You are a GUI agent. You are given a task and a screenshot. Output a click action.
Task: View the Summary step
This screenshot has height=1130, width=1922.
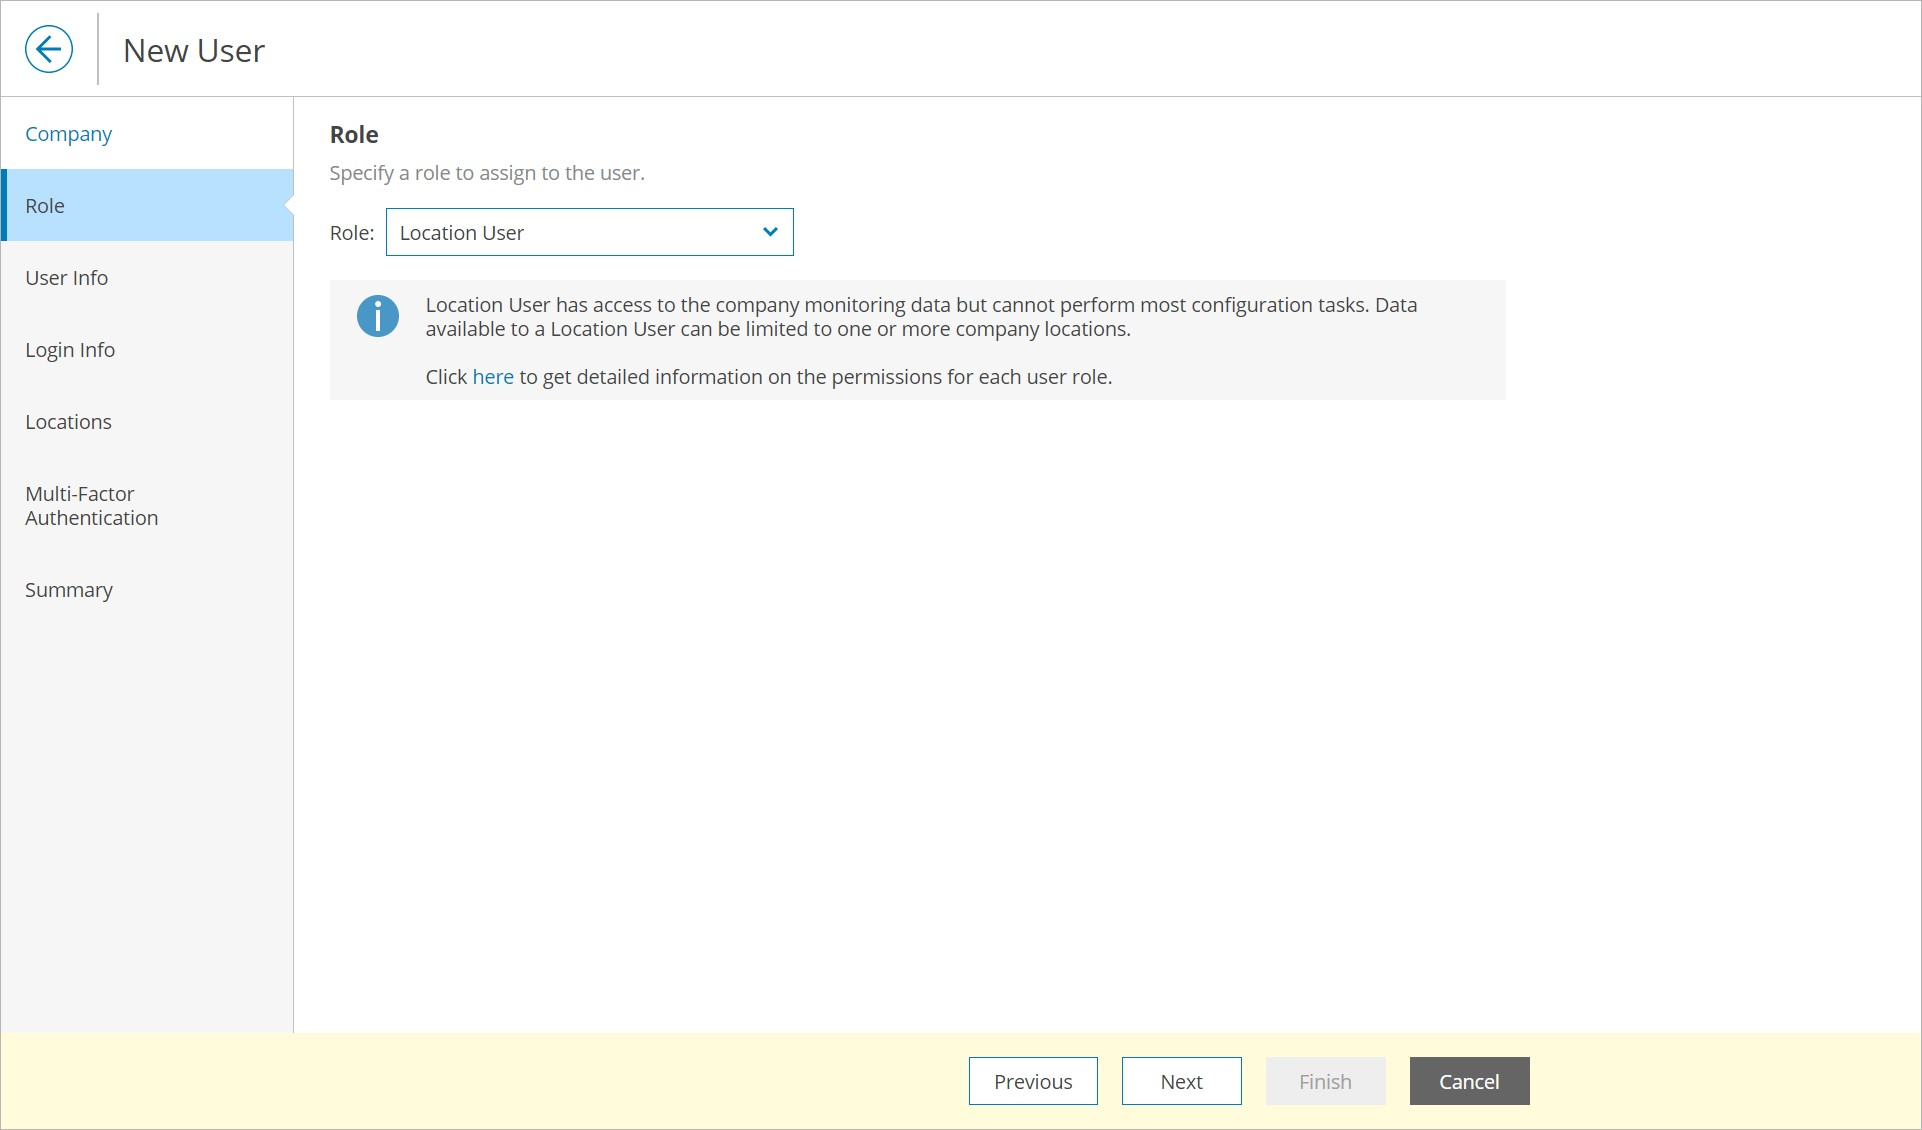tap(69, 590)
